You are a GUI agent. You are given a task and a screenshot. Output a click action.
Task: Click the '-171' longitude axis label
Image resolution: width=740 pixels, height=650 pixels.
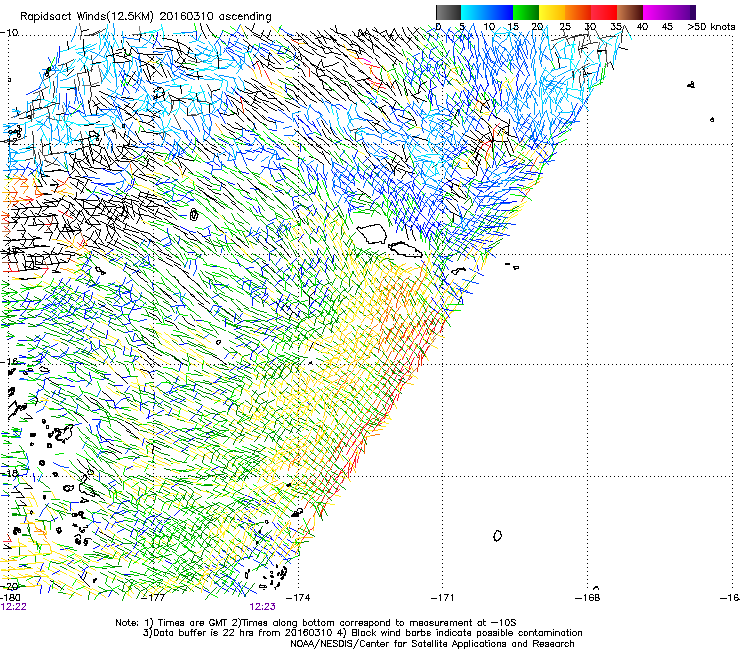coord(443,598)
